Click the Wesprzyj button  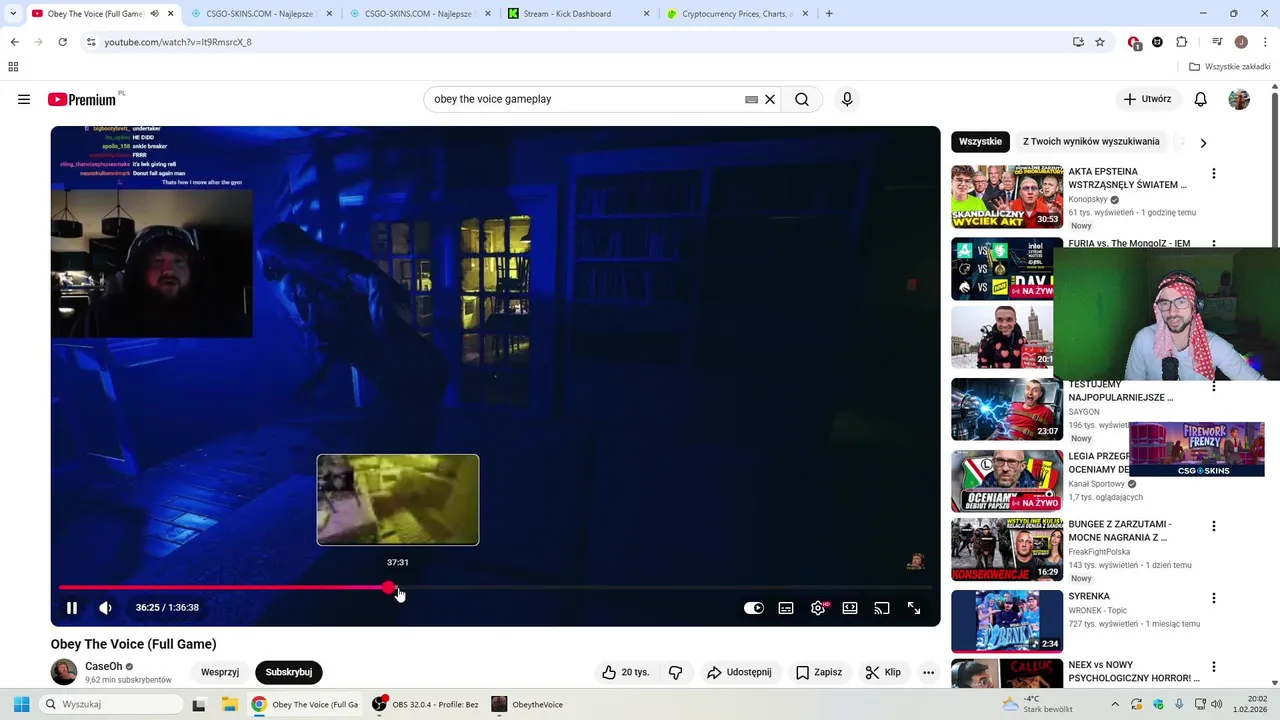pos(220,672)
